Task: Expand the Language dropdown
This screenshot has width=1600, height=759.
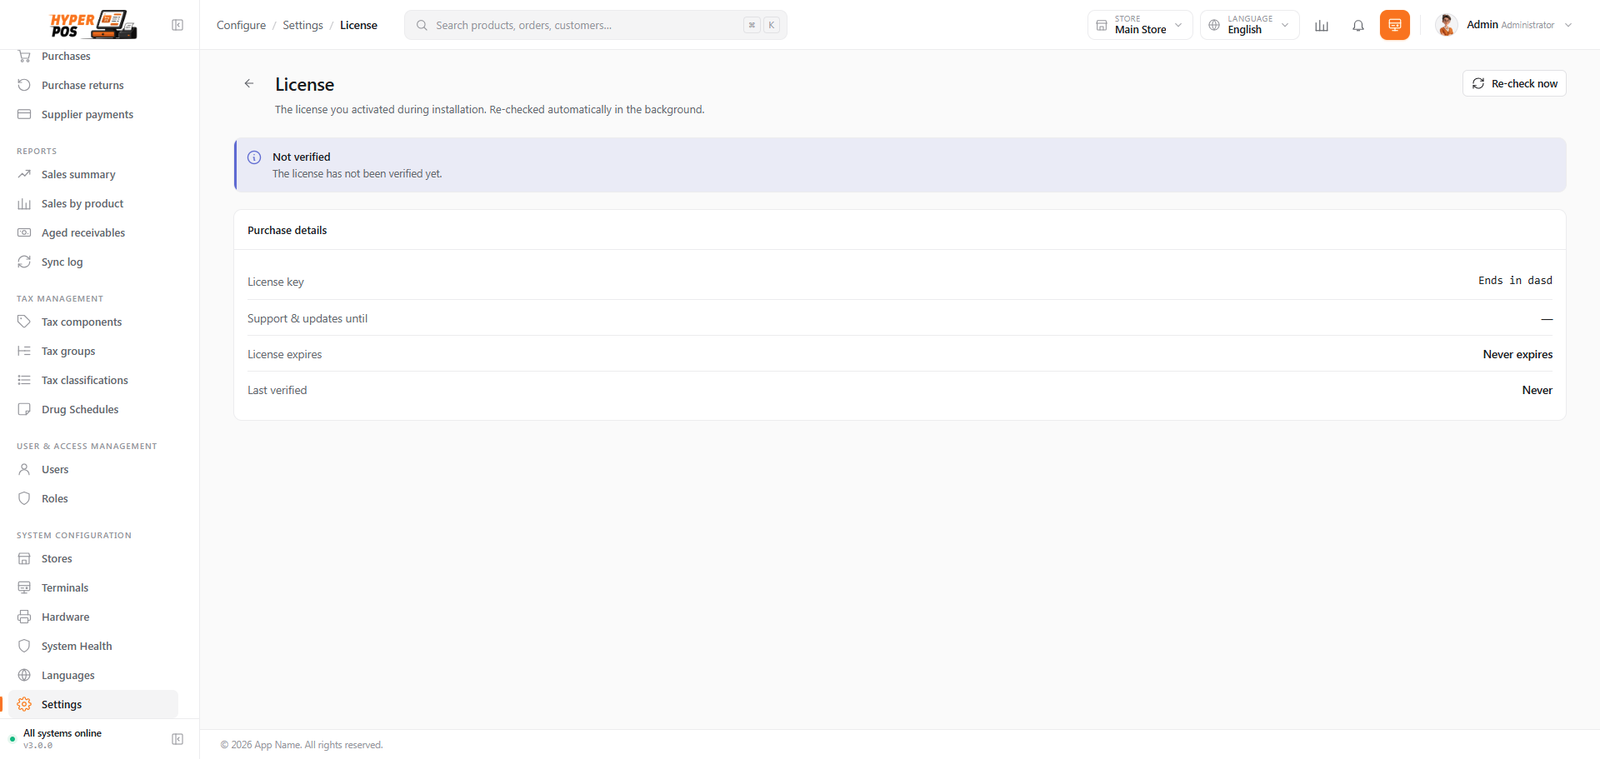Action: (1250, 25)
